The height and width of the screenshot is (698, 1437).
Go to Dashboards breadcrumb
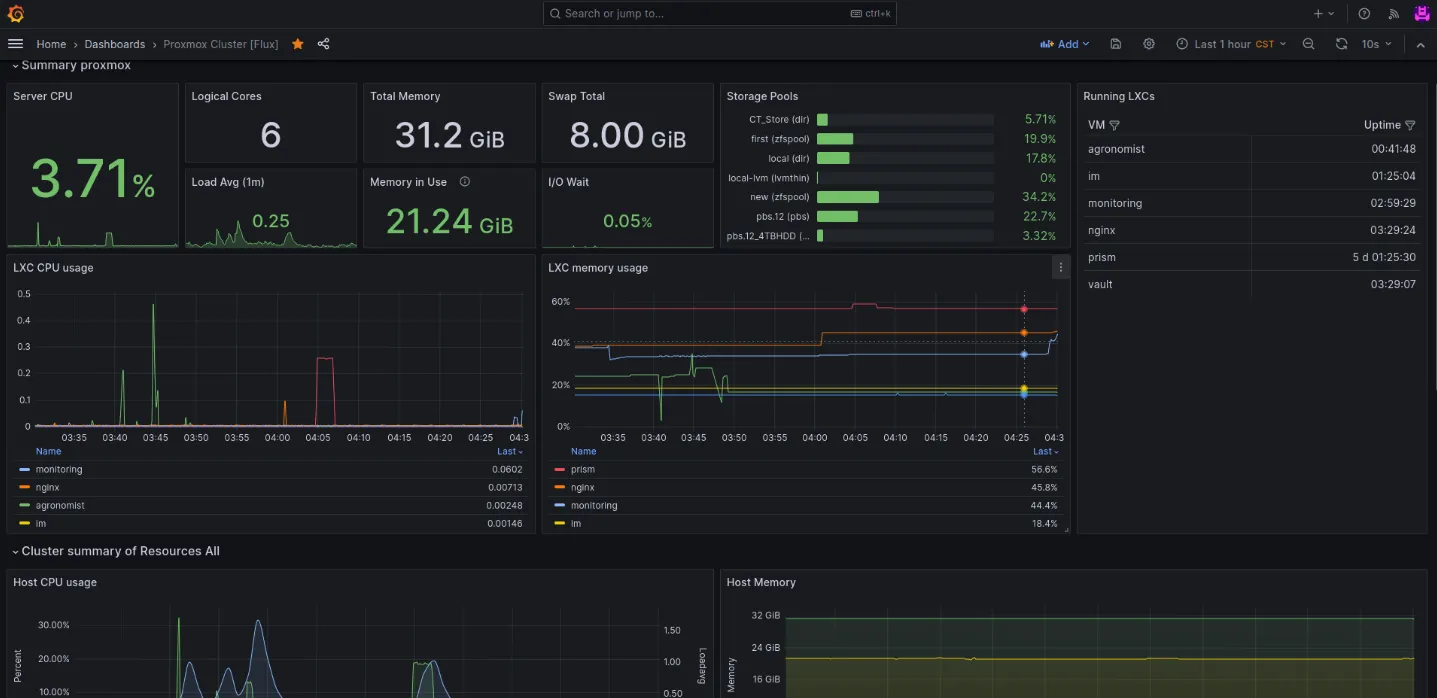tap(114, 44)
